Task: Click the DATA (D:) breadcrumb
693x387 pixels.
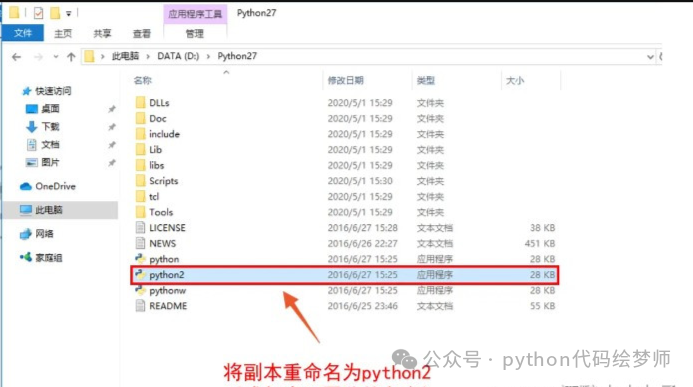Action: pos(178,56)
